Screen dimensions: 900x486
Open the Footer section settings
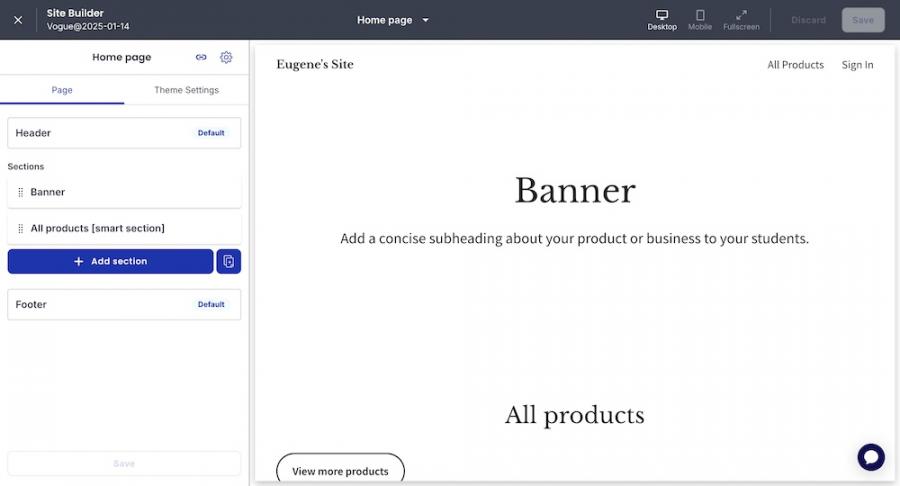click(124, 304)
